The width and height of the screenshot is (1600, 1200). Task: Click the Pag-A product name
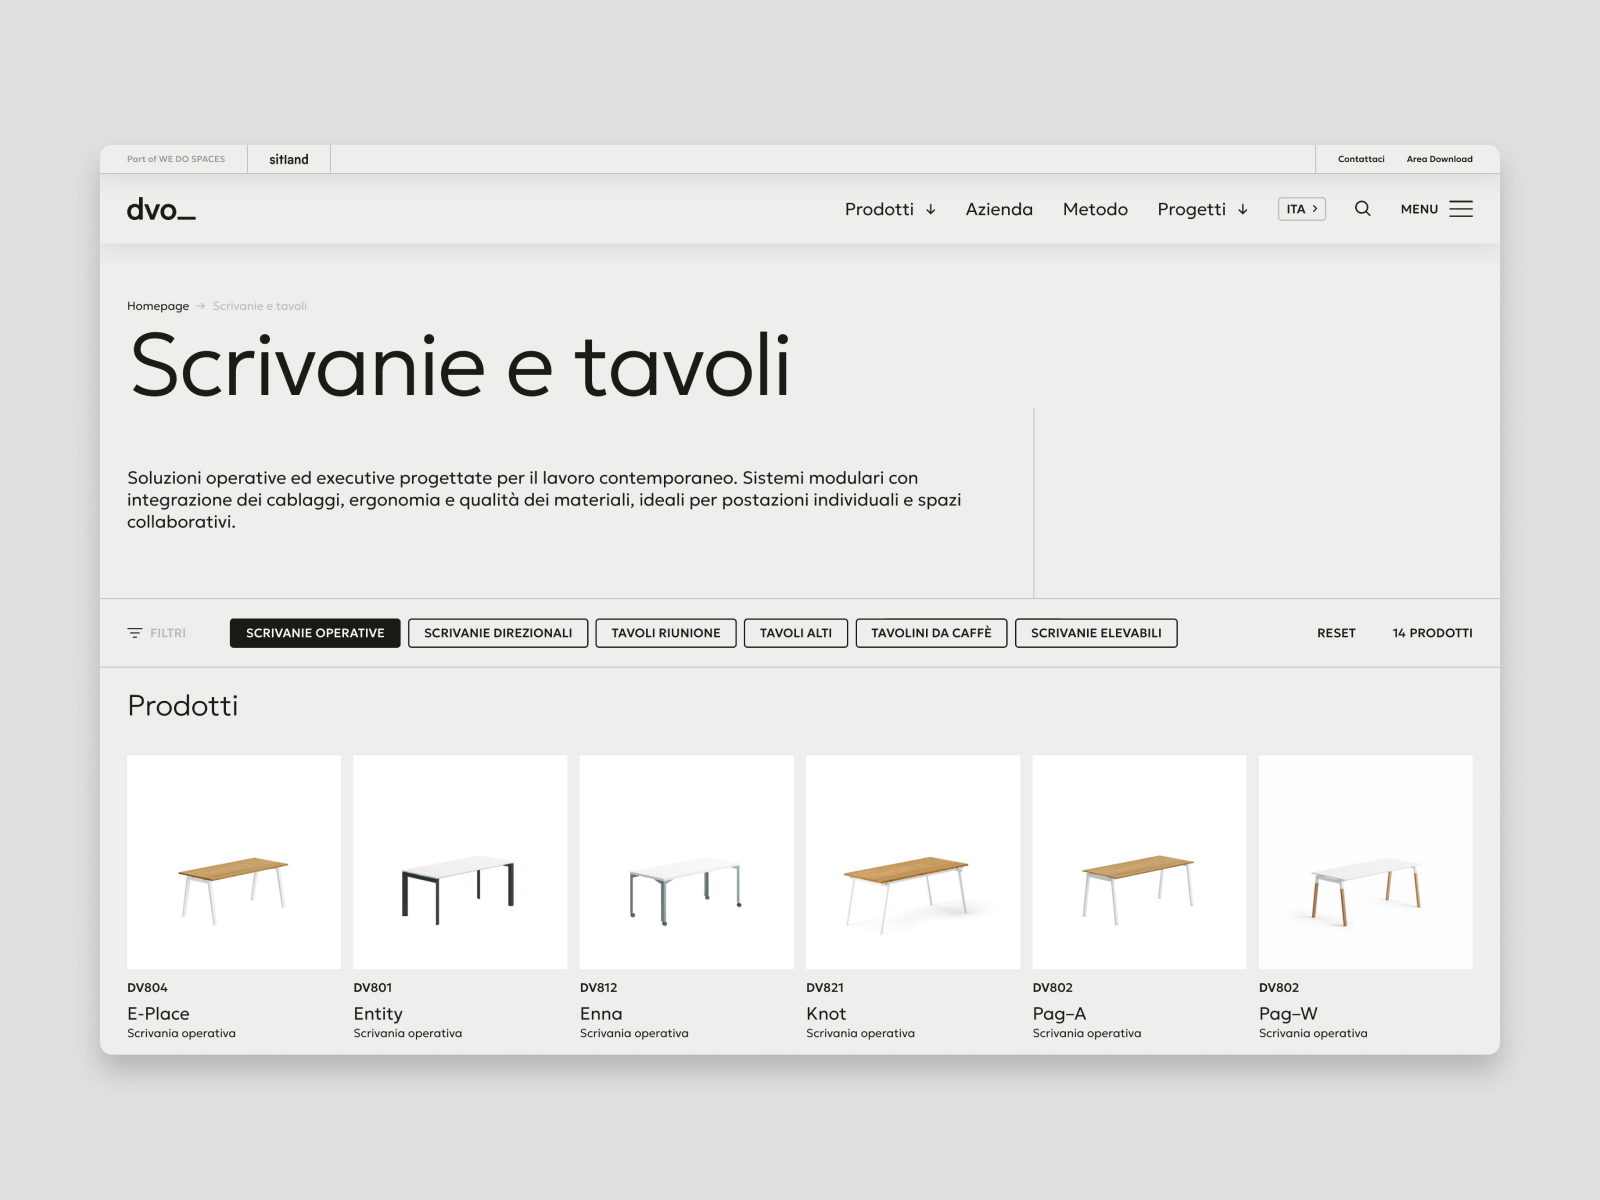tap(1059, 1013)
